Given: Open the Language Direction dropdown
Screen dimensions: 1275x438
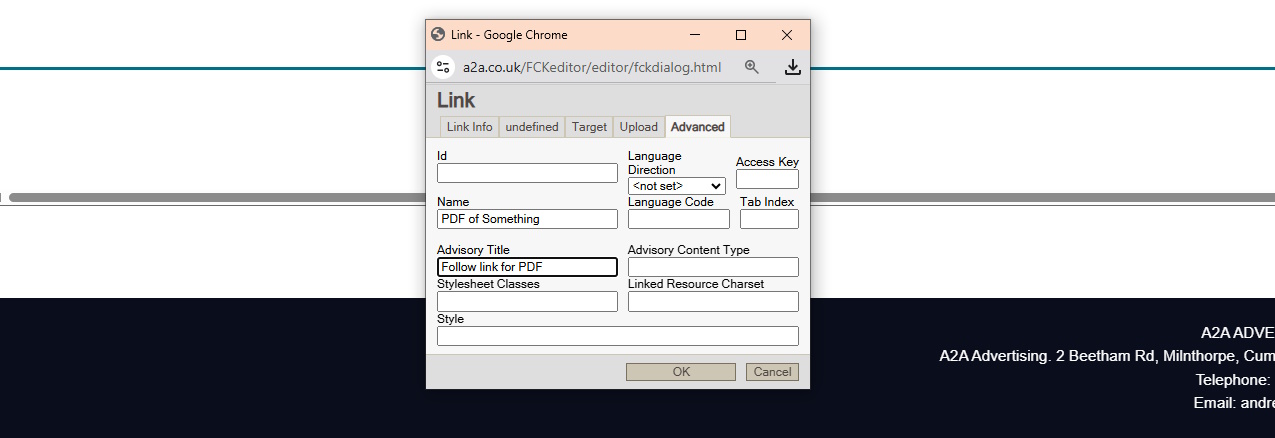Looking at the screenshot, I should (x=676, y=186).
